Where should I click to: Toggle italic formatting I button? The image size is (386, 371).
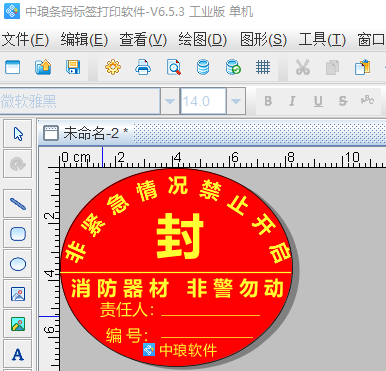pyautogui.click(x=292, y=101)
